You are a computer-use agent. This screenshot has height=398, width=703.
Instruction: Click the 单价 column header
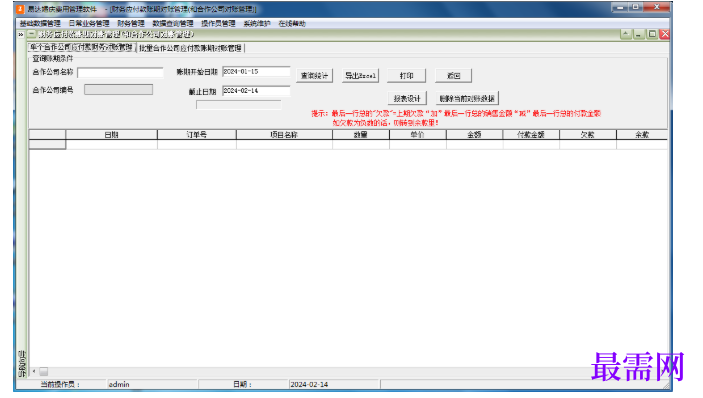click(418, 134)
